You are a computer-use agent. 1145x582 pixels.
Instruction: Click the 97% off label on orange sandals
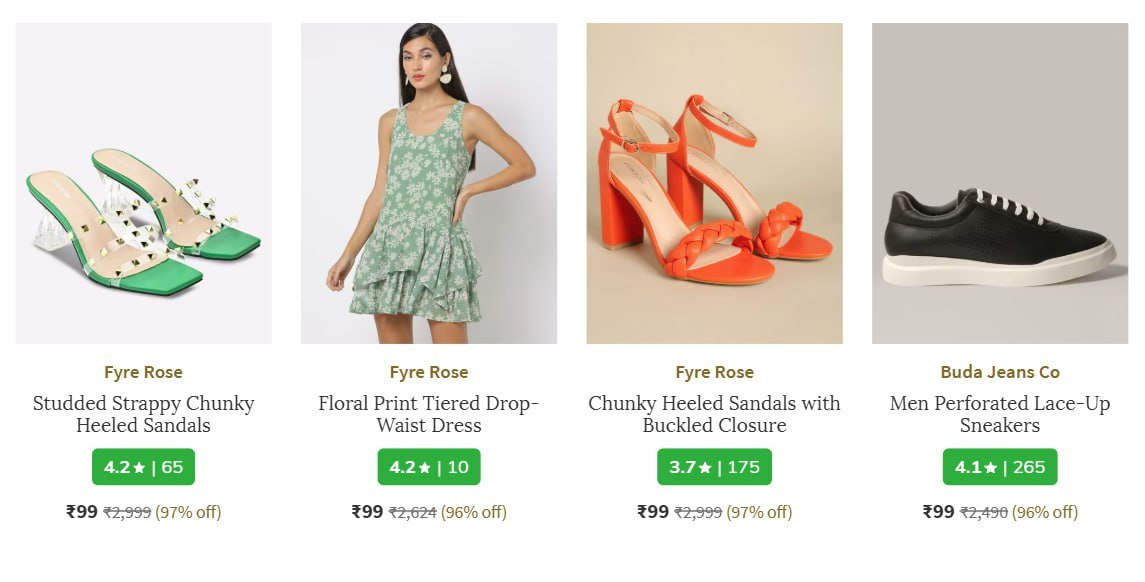[x=759, y=513]
